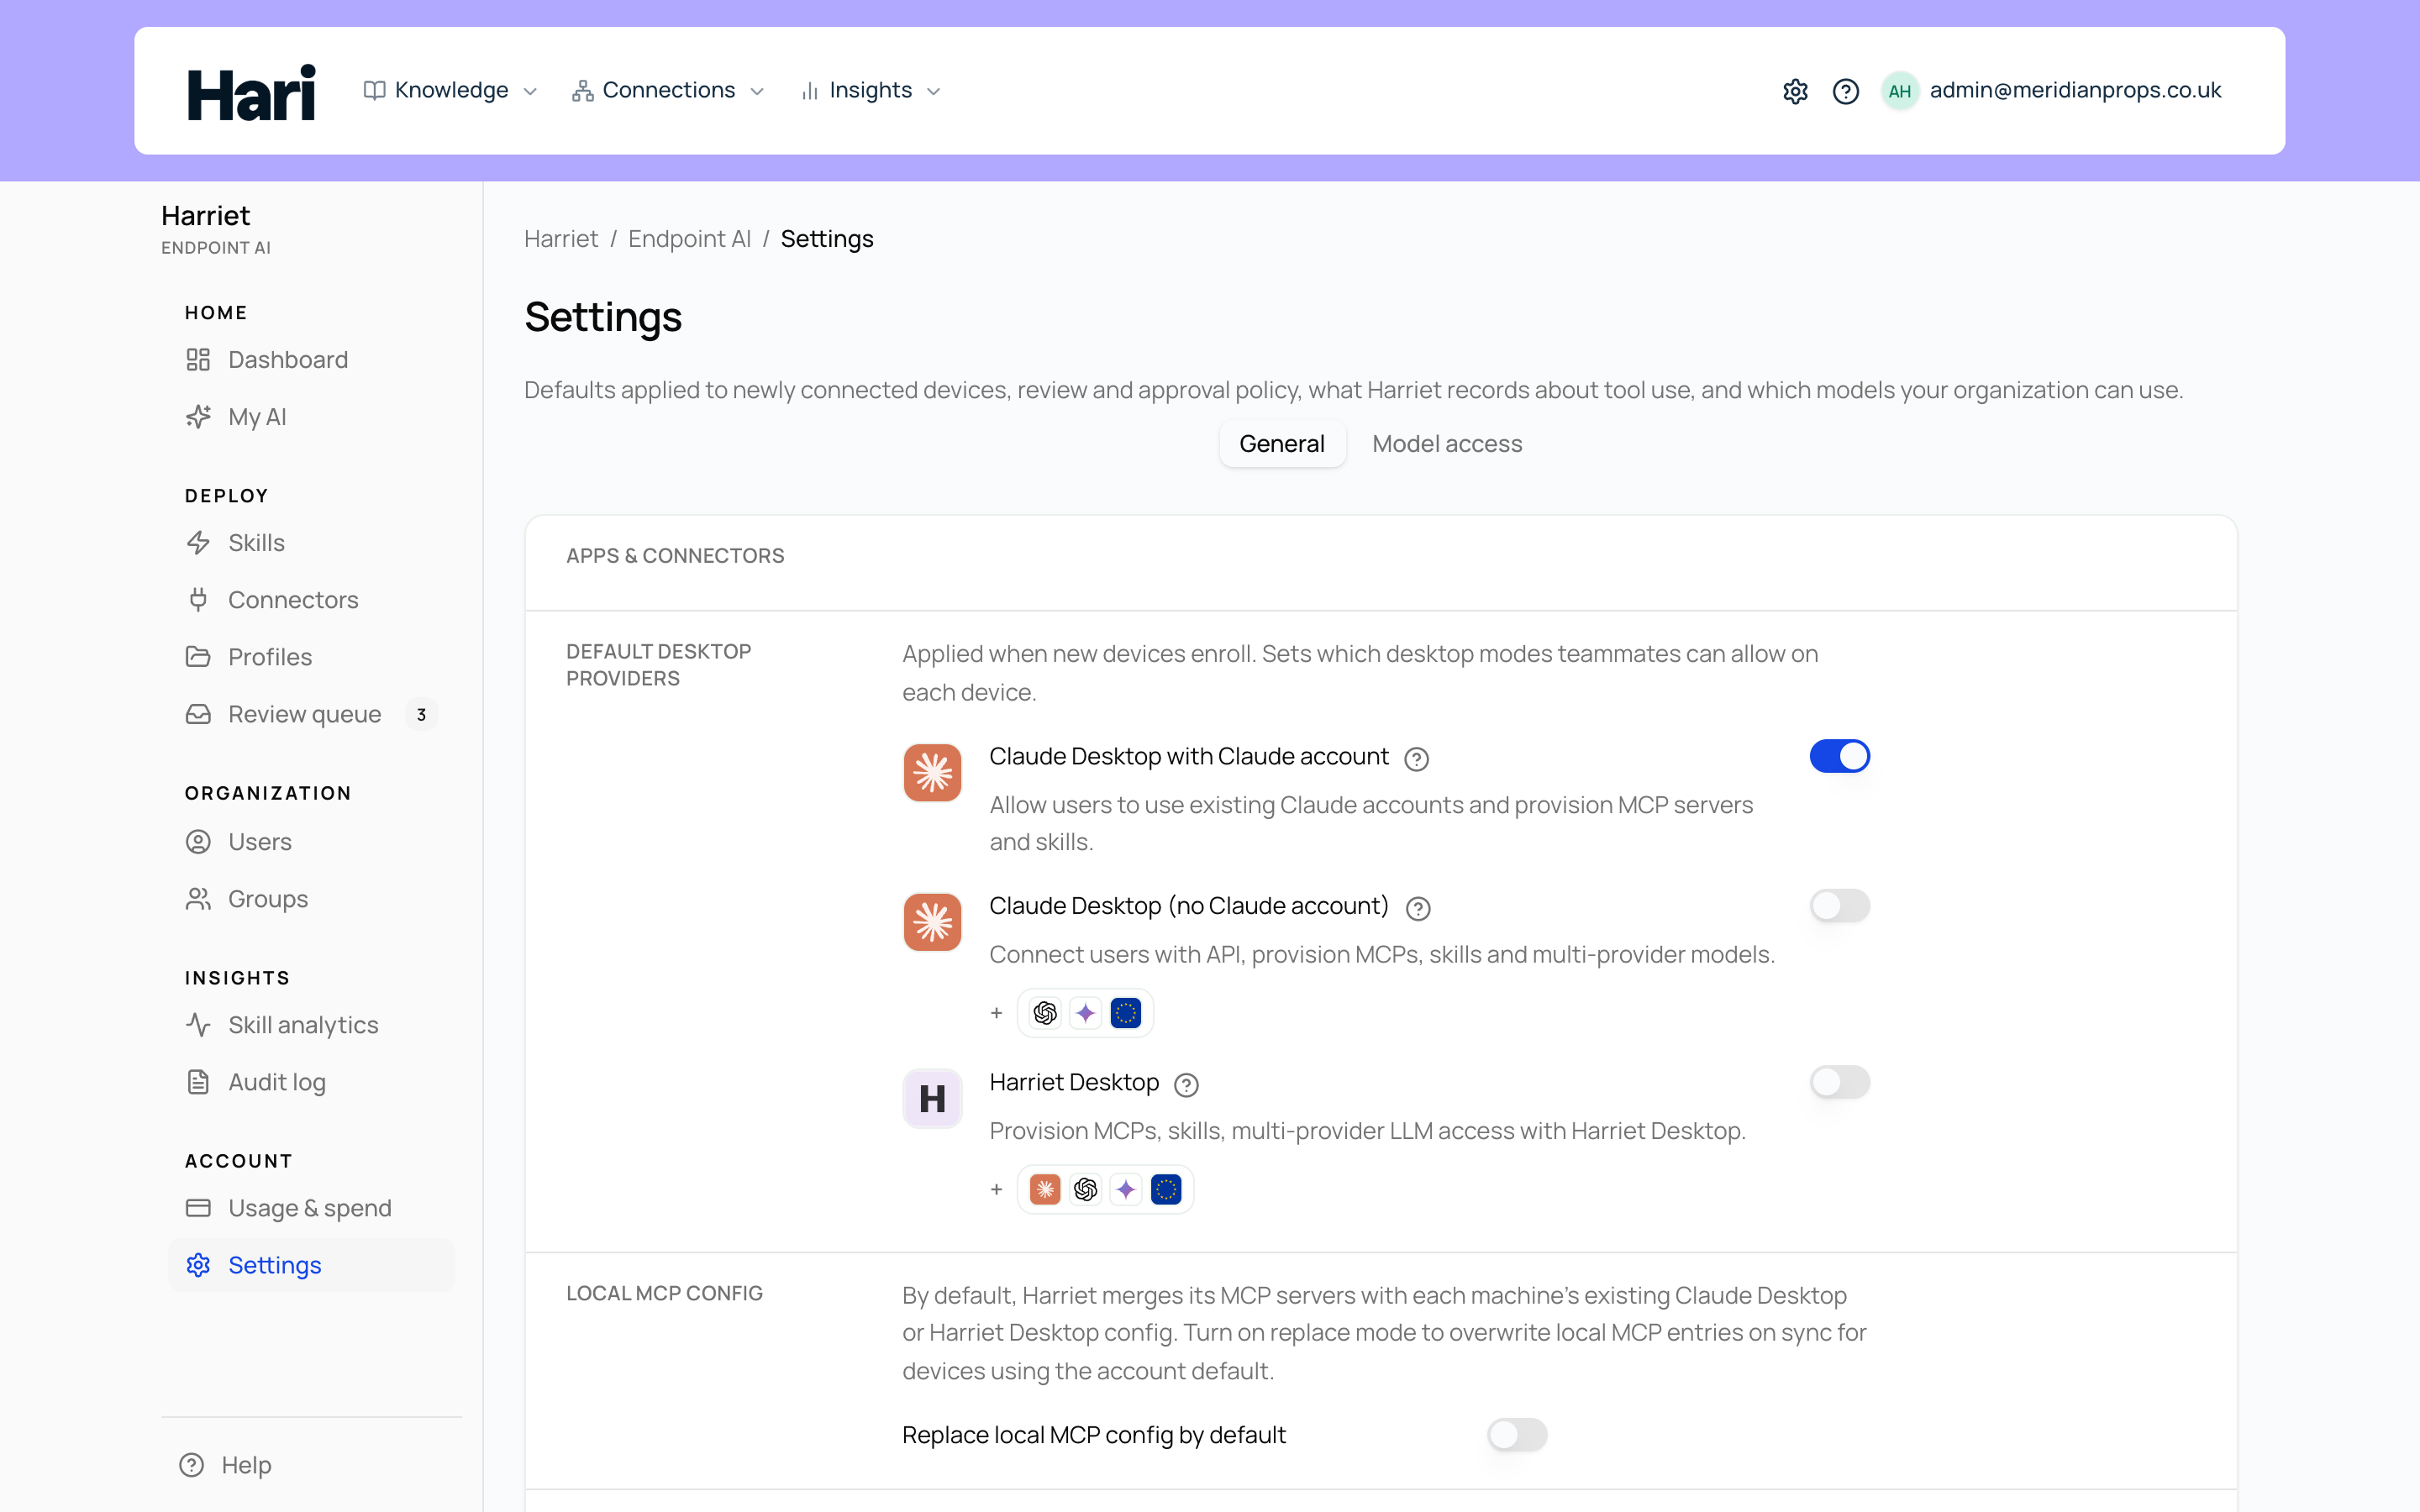The image size is (2420, 1512).
Task: Click the Usage & spend card icon
Action: 198,1208
